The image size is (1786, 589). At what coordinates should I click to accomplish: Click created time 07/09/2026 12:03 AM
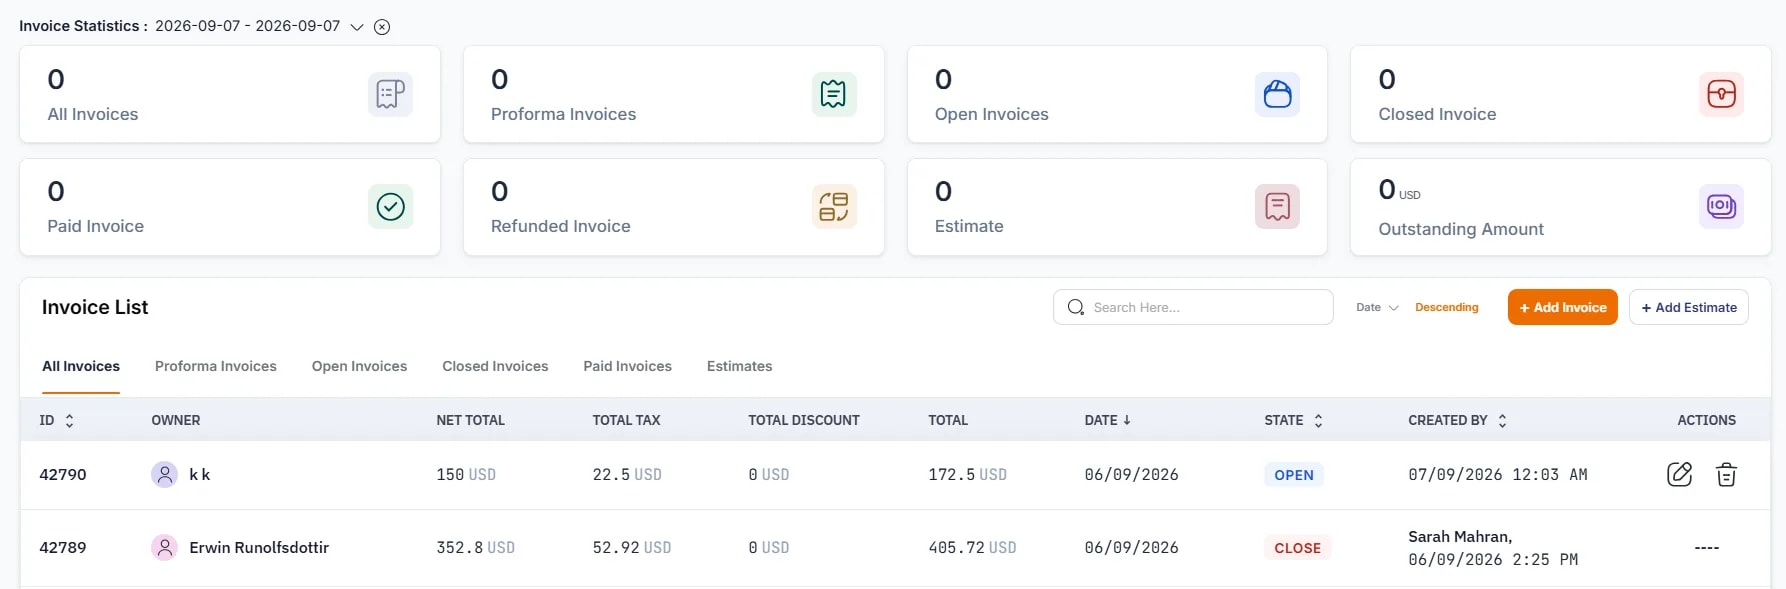(1498, 474)
